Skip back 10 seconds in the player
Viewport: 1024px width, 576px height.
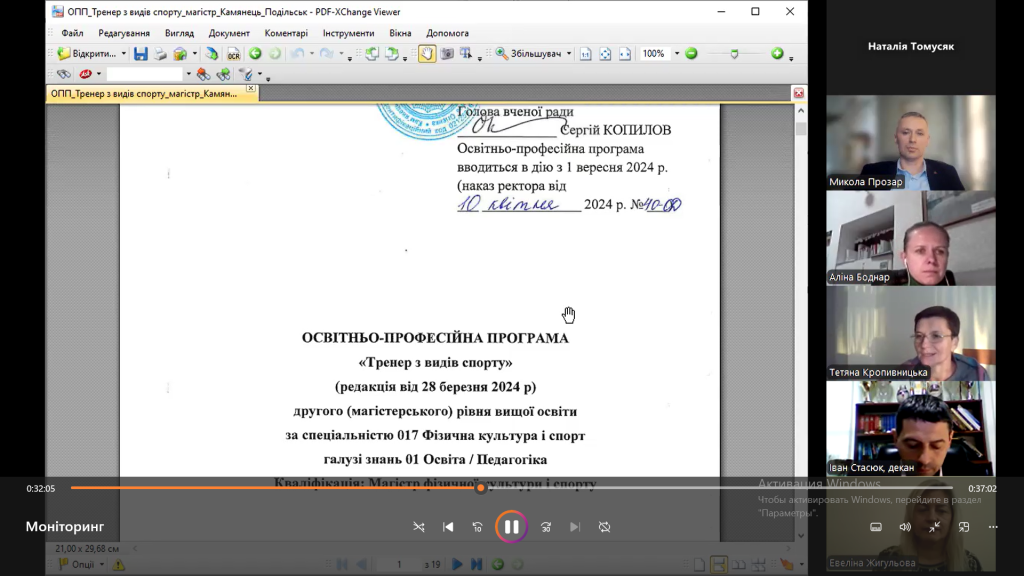pos(478,527)
